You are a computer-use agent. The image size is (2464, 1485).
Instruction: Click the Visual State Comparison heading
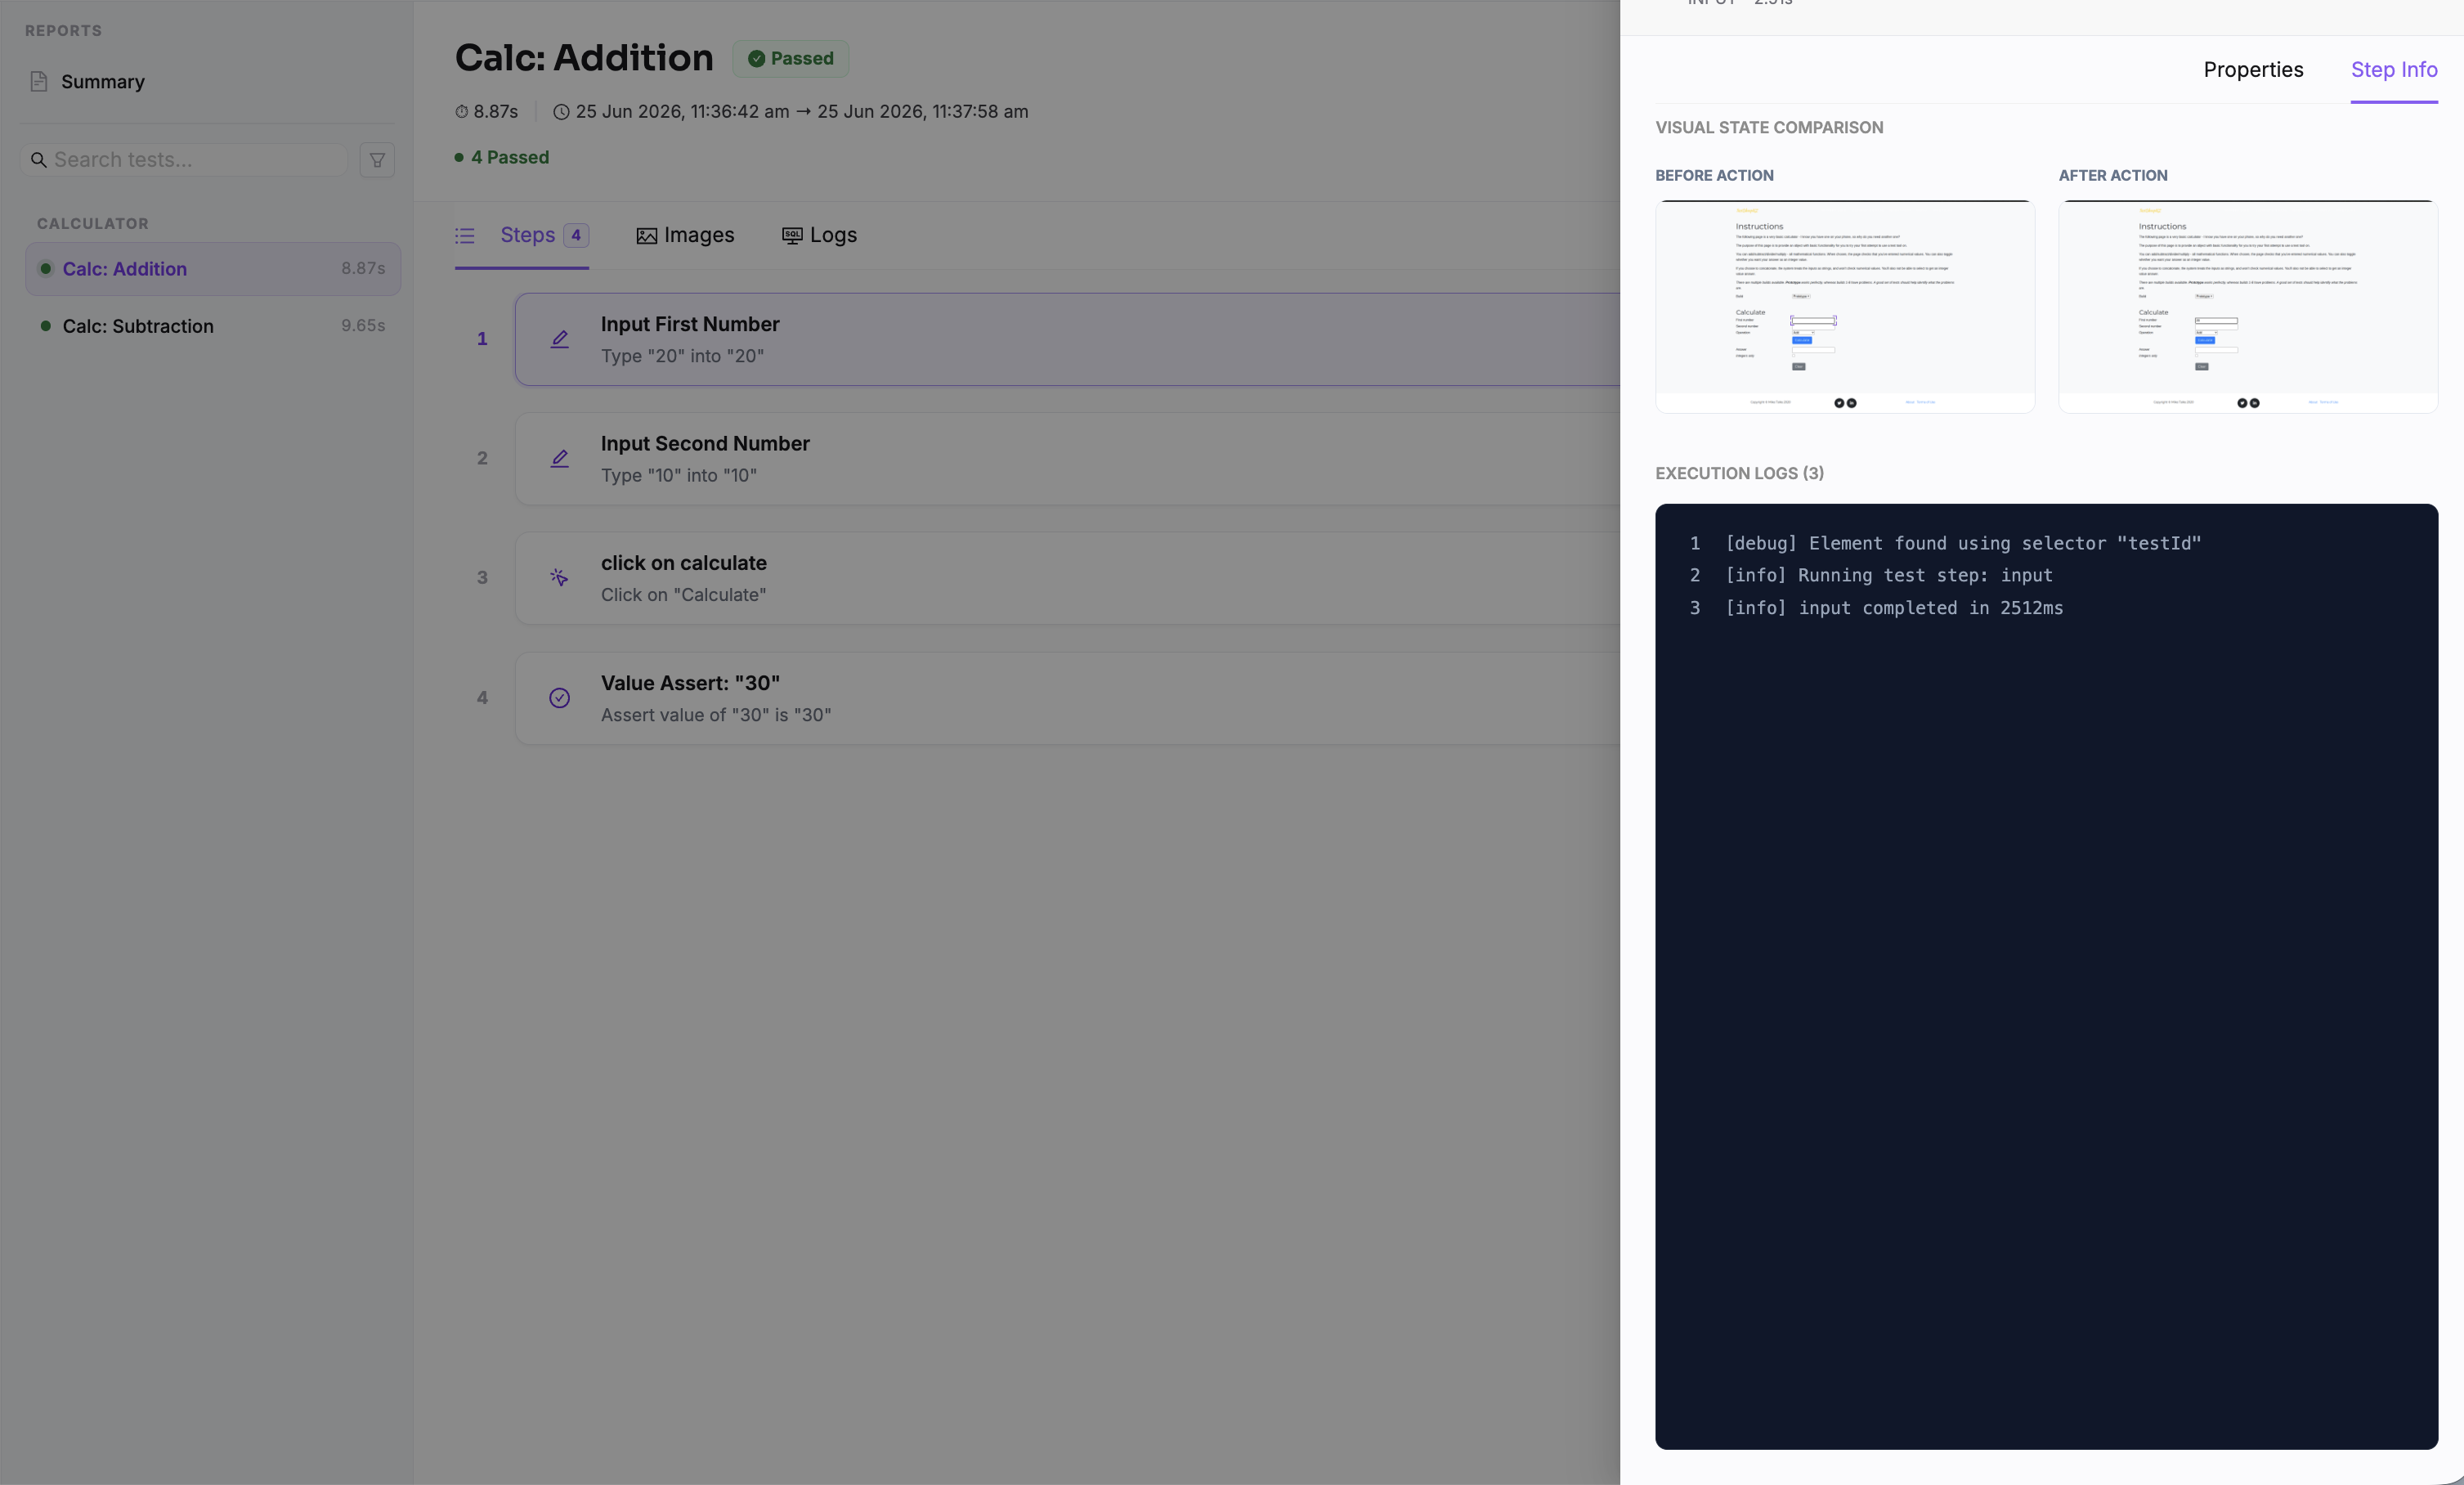pos(1769,127)
